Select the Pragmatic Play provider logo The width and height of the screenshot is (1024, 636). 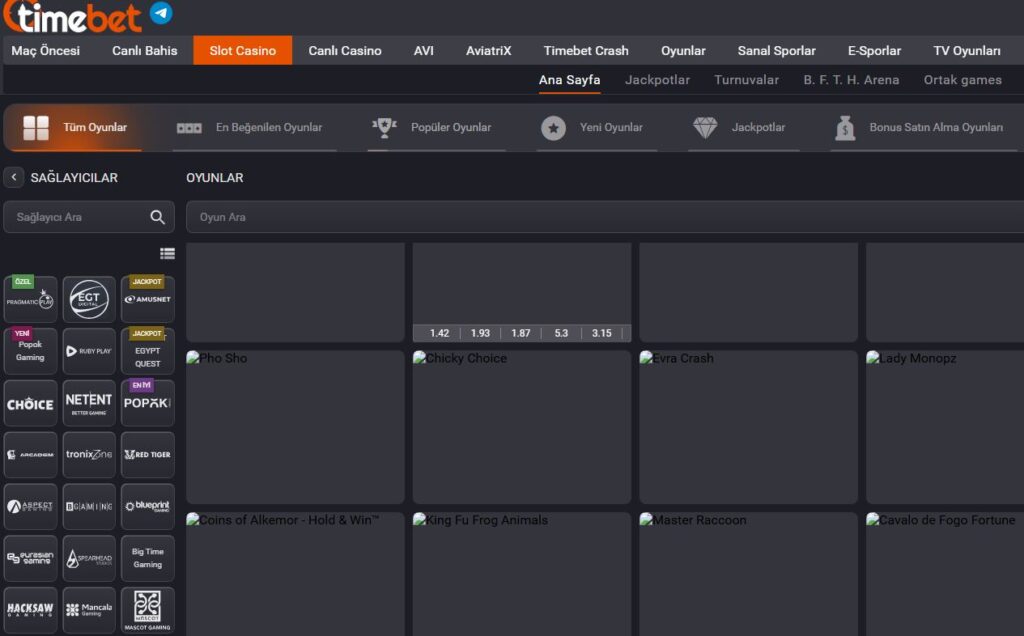pyautogui.click(x=30, y=299)
